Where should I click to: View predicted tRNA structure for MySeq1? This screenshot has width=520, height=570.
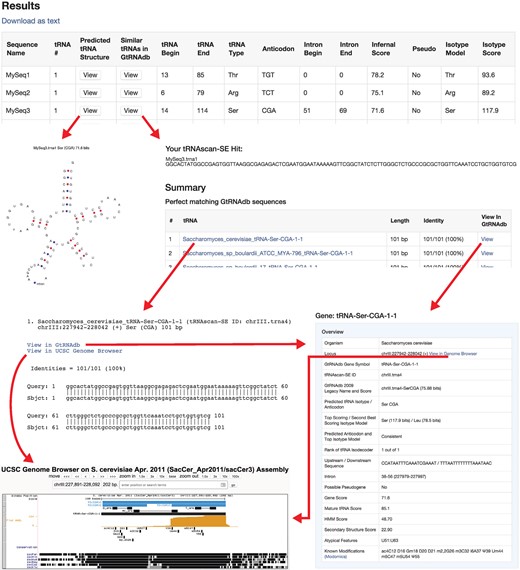(x=90, y=75)
